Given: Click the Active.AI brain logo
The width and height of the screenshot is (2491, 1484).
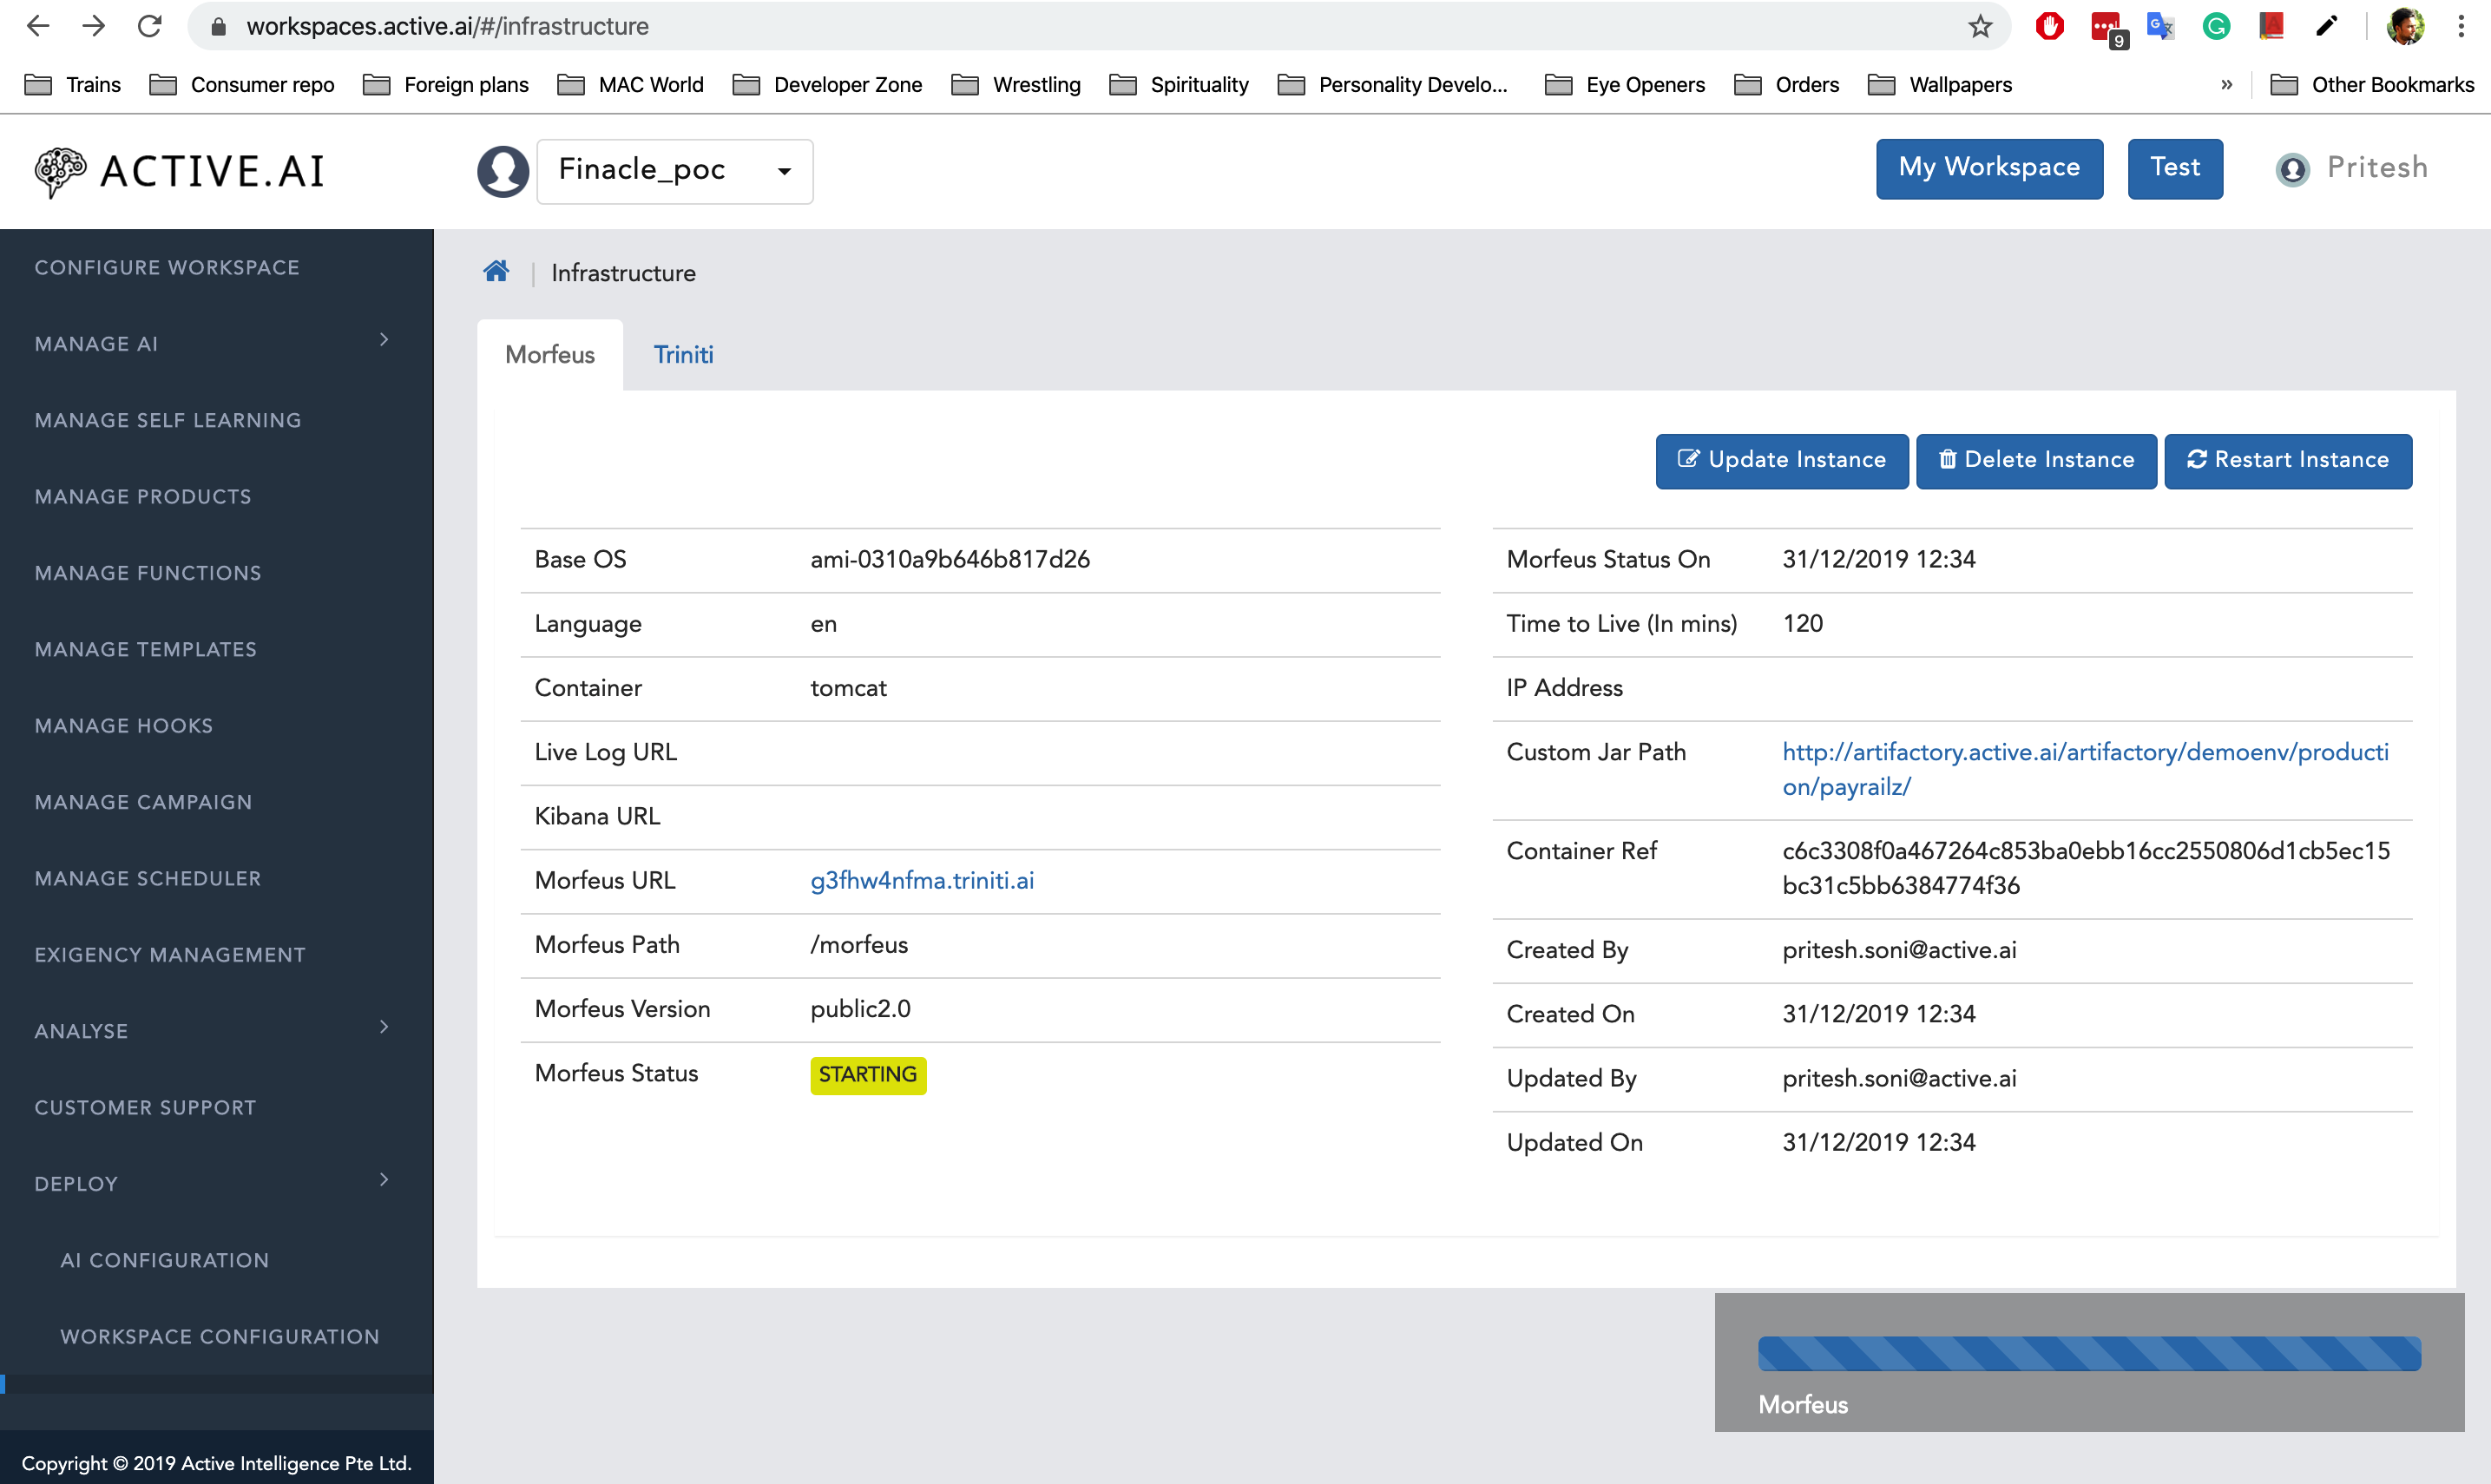Looking at the screenshot, I should 60,172.
